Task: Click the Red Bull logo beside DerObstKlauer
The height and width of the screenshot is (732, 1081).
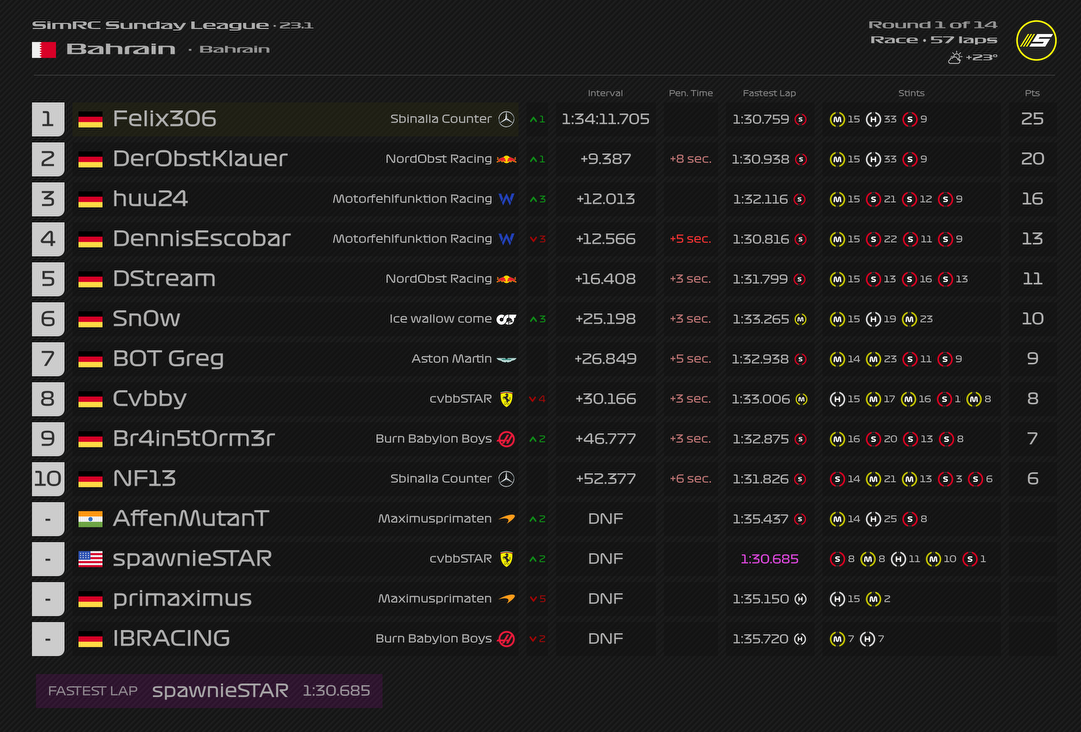Action: click(x=506, y=159)
